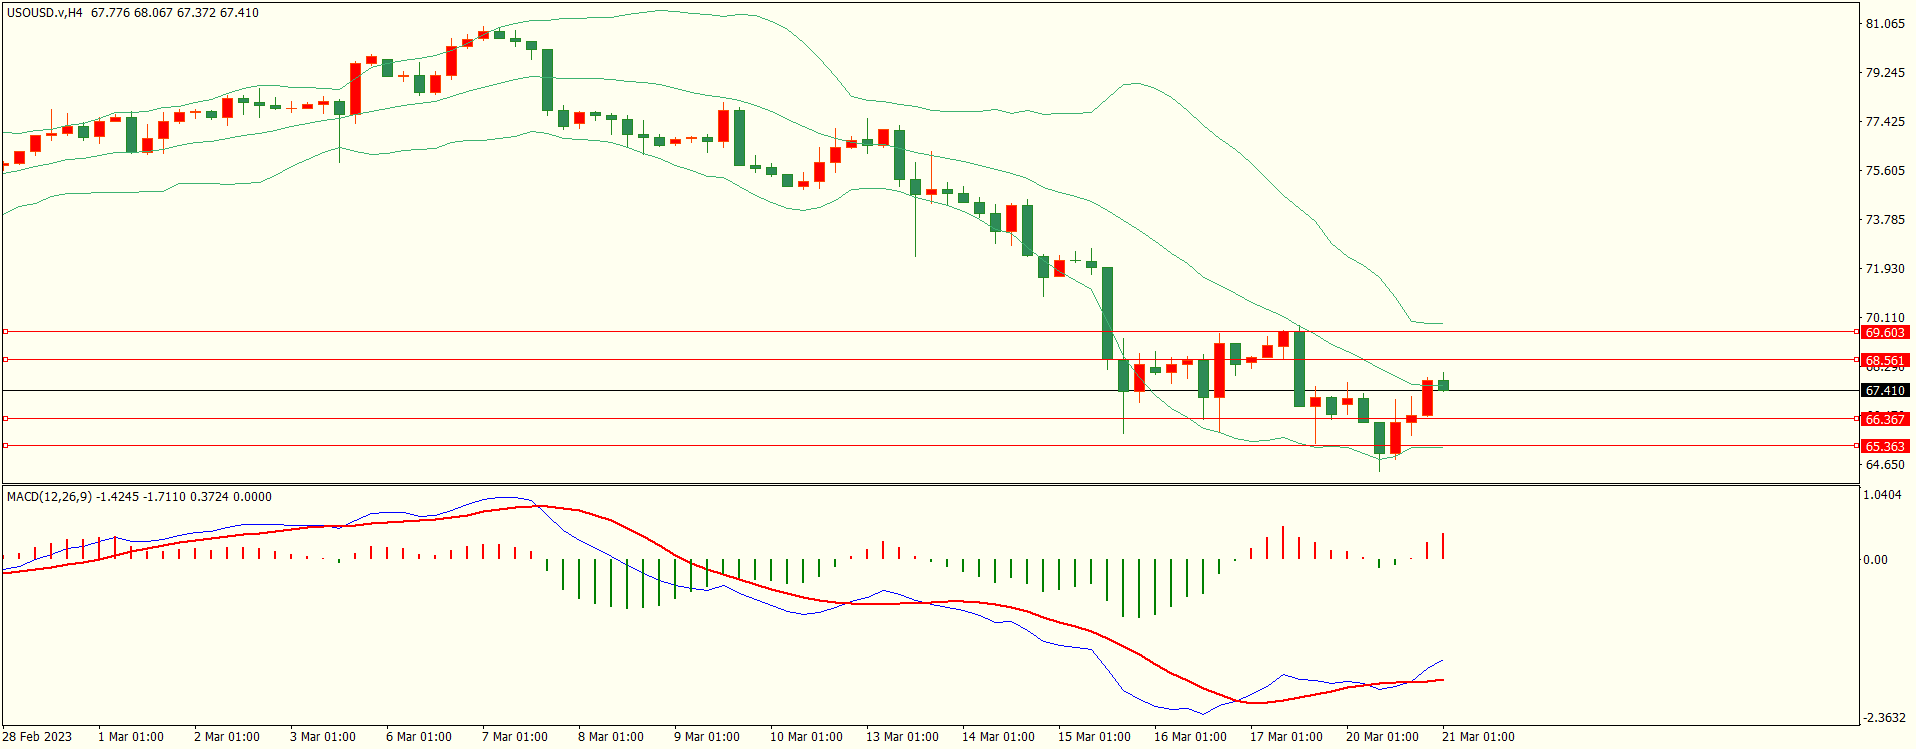
Task: Click the 77.425 price scale value
Action: (1885, 122)
